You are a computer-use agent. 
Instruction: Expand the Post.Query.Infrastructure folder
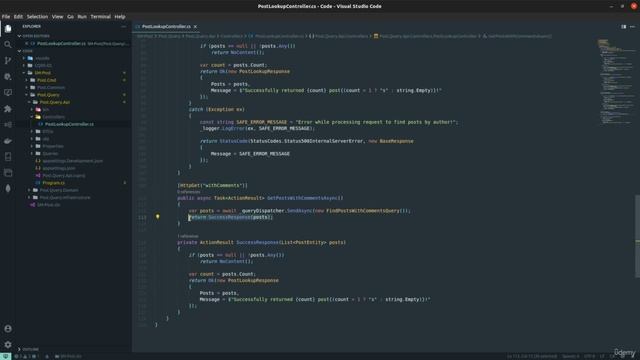coord(64,198)
